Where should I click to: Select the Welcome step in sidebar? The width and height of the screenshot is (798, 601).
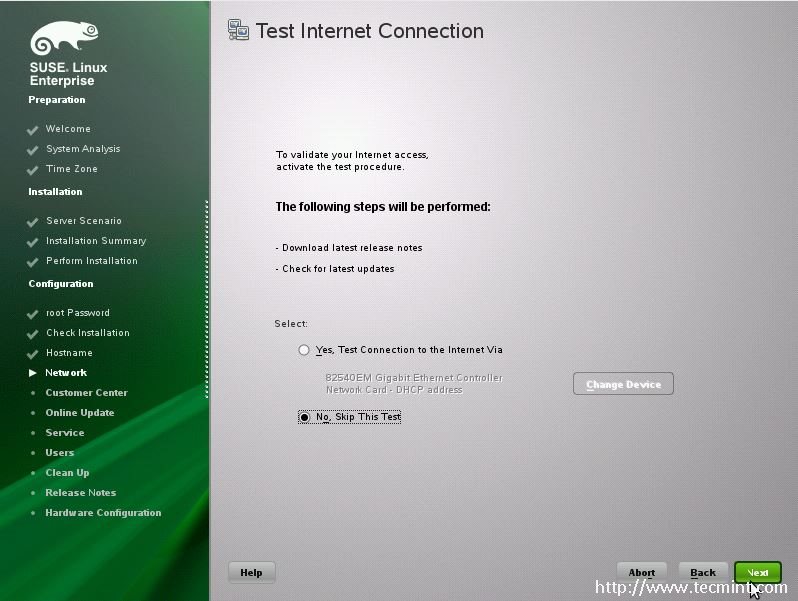(68, 129)
